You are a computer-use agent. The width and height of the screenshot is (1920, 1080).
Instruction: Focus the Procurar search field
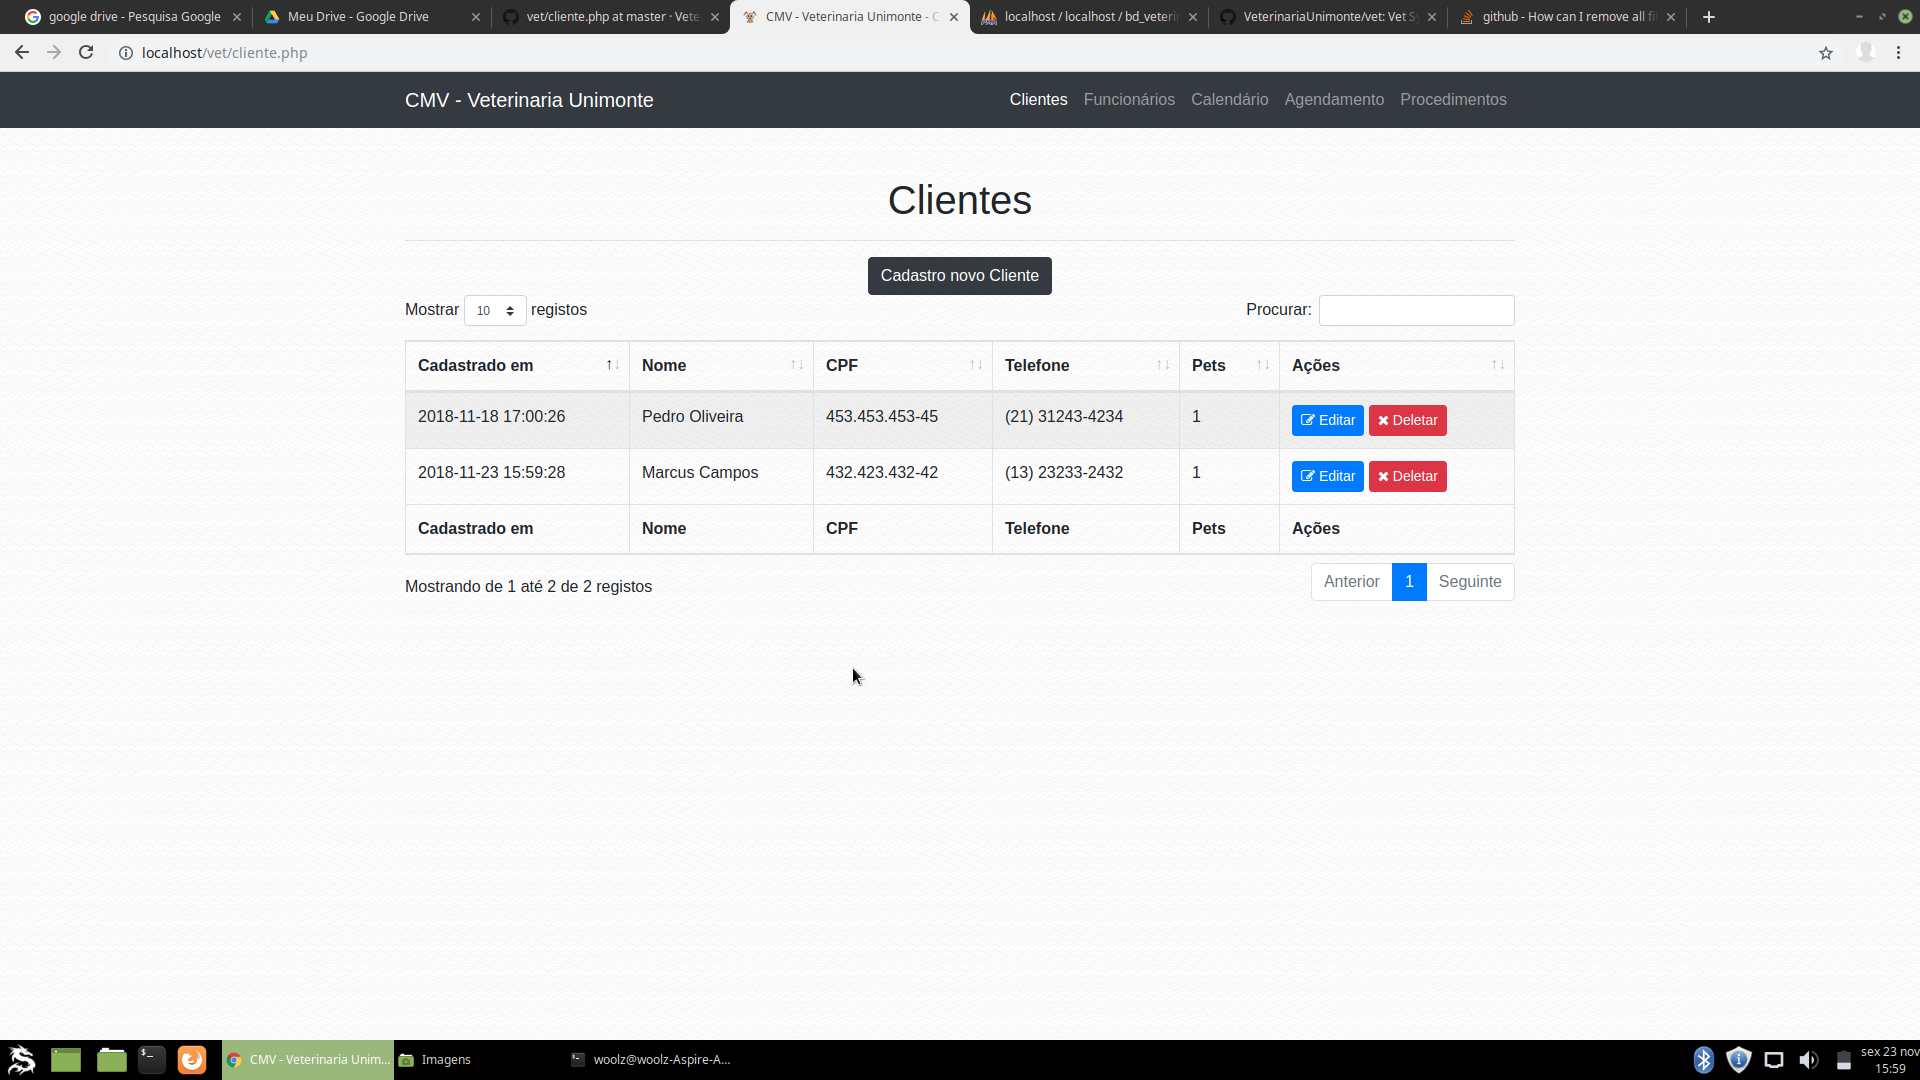[x=1416, y=310]
